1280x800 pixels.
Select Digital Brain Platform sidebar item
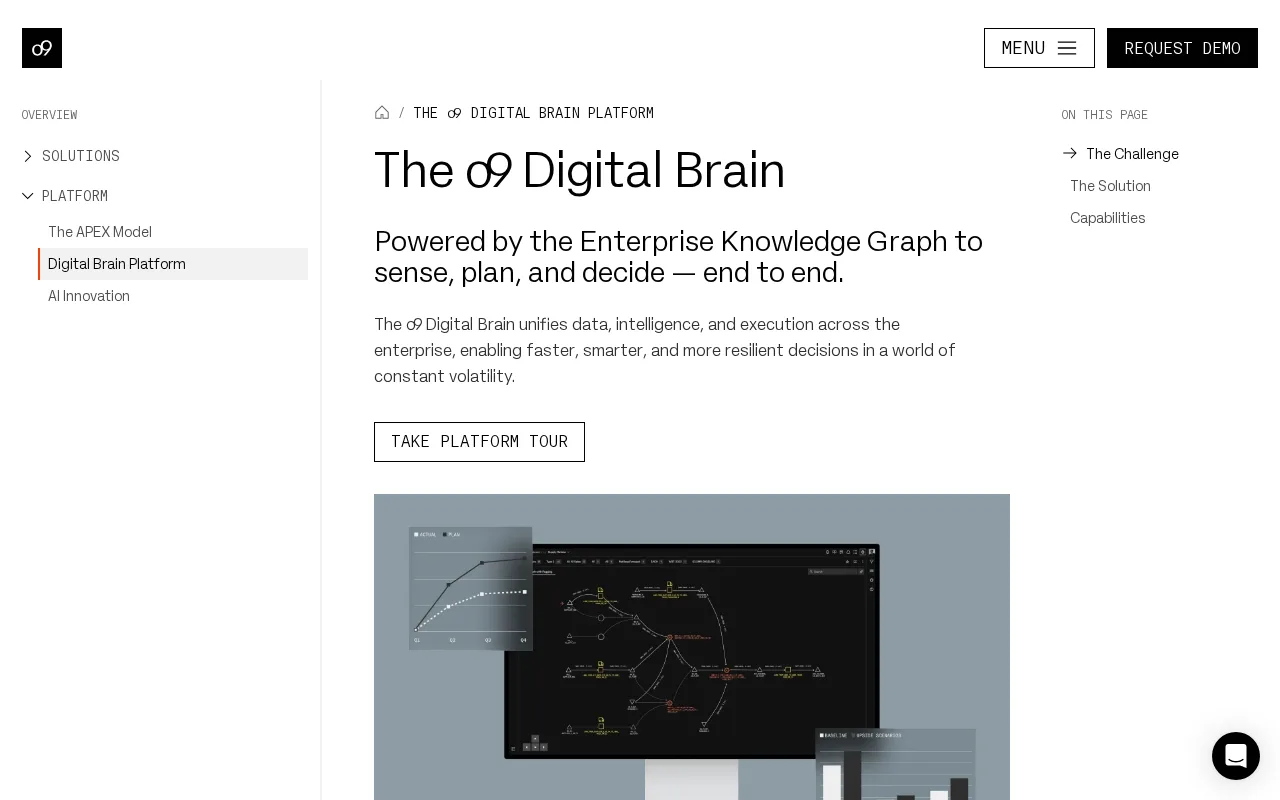pos(173,264)
